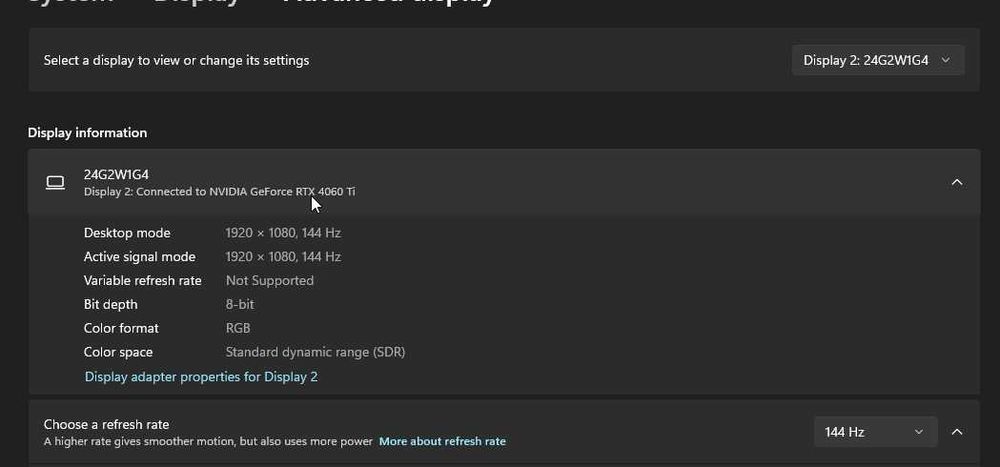Open the 144 Hz refresh rate dropdown

874,432
